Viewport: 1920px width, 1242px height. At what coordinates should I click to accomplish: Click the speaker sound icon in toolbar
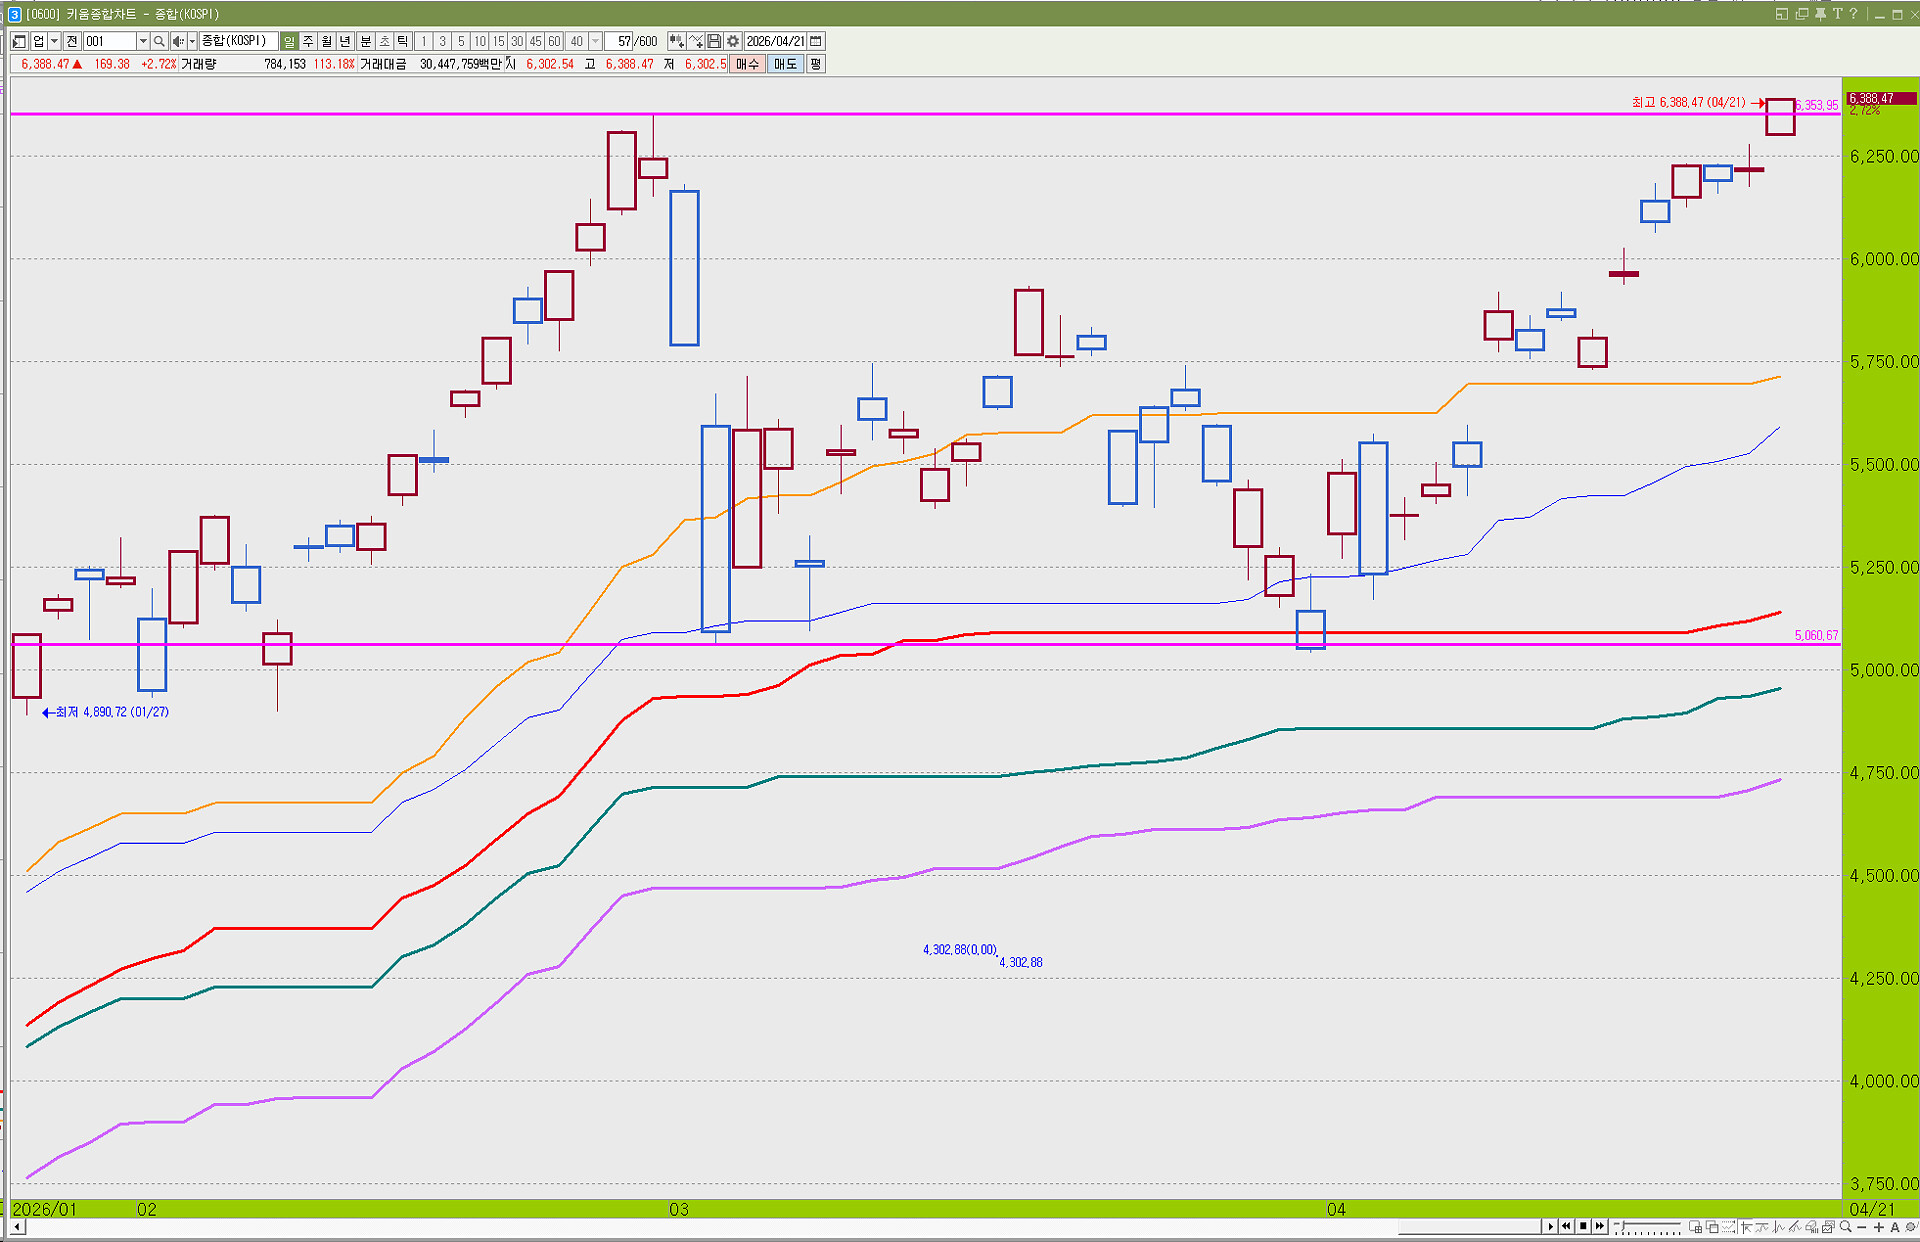pyautogui.click(x=178, y=41)
